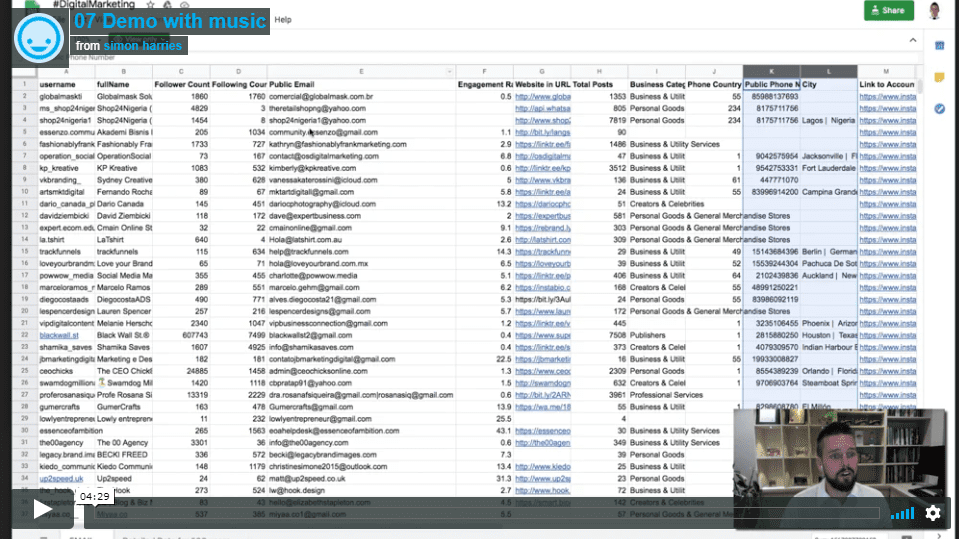Click the green Share button
Viewport: 959px width, 539px height.
click(x=888, y=11)
